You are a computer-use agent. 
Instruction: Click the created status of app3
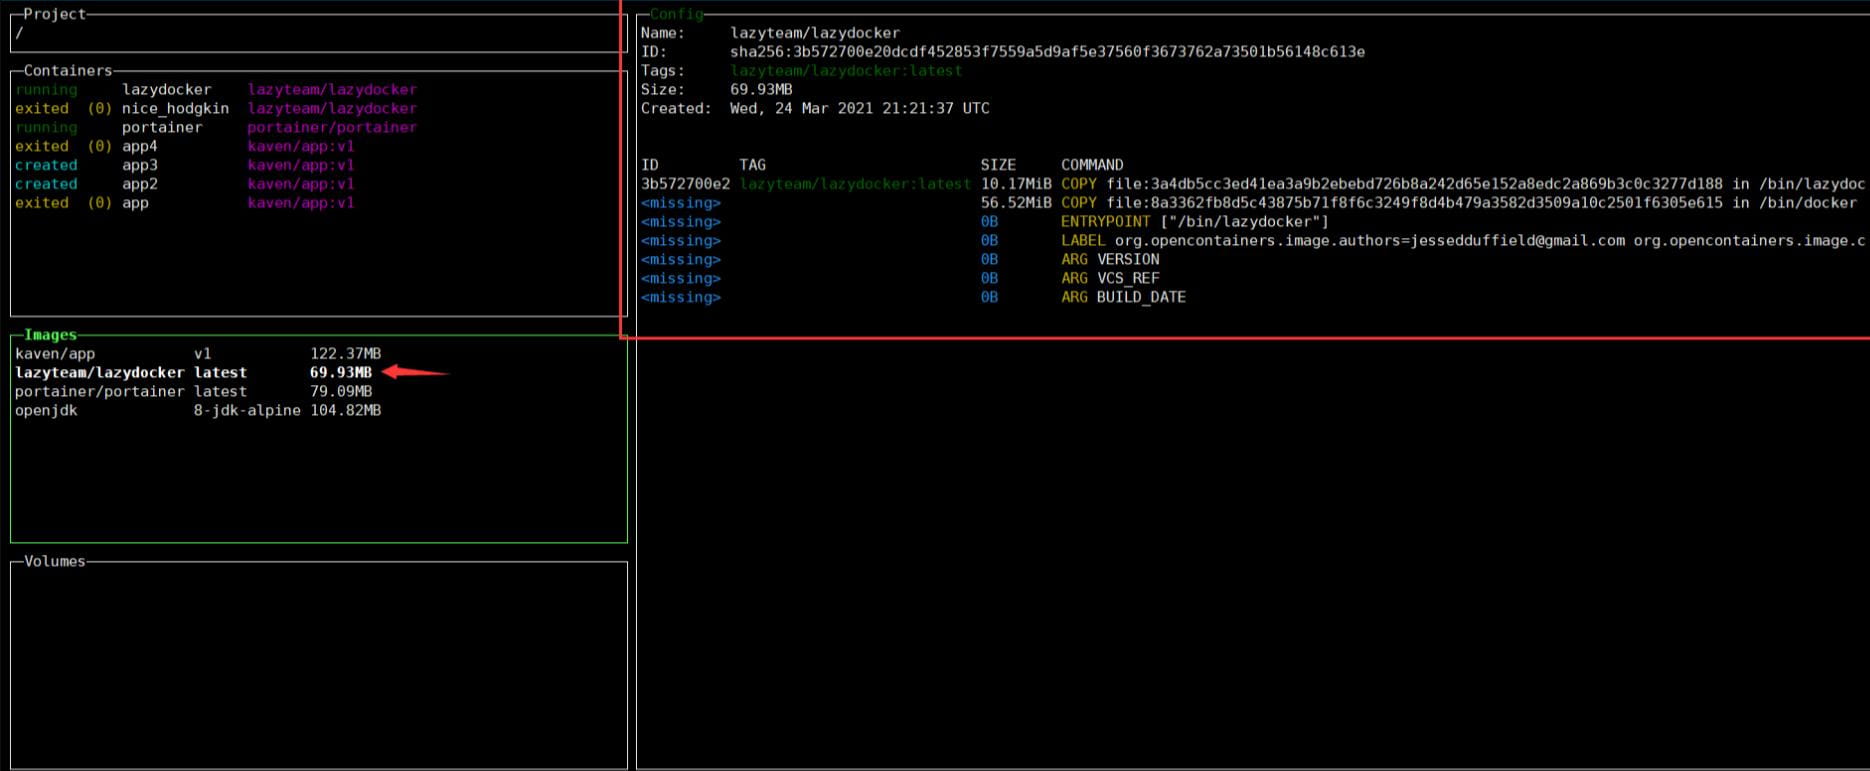[46, 166]
